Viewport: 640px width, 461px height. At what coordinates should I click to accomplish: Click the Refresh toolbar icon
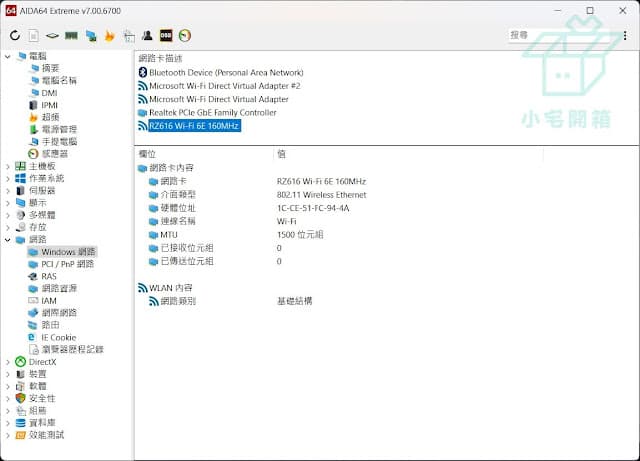[x=15, y=36]
